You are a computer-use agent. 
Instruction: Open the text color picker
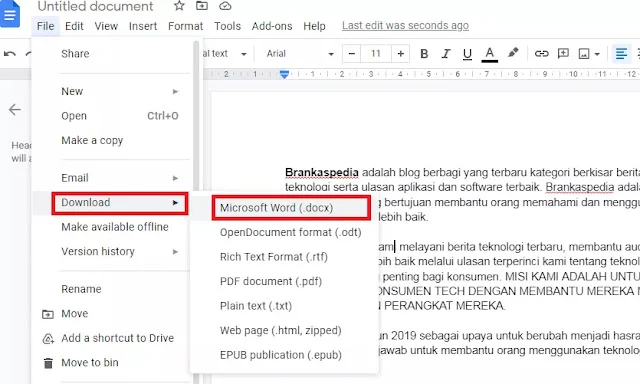(x=489, y=54)
